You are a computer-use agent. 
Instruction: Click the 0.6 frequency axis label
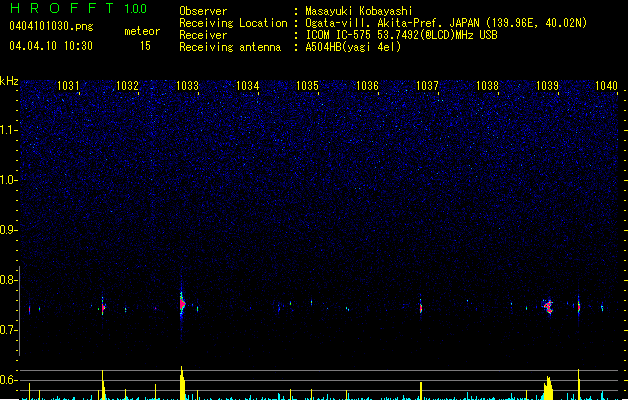pyautogui.click(x=9, y=380)
